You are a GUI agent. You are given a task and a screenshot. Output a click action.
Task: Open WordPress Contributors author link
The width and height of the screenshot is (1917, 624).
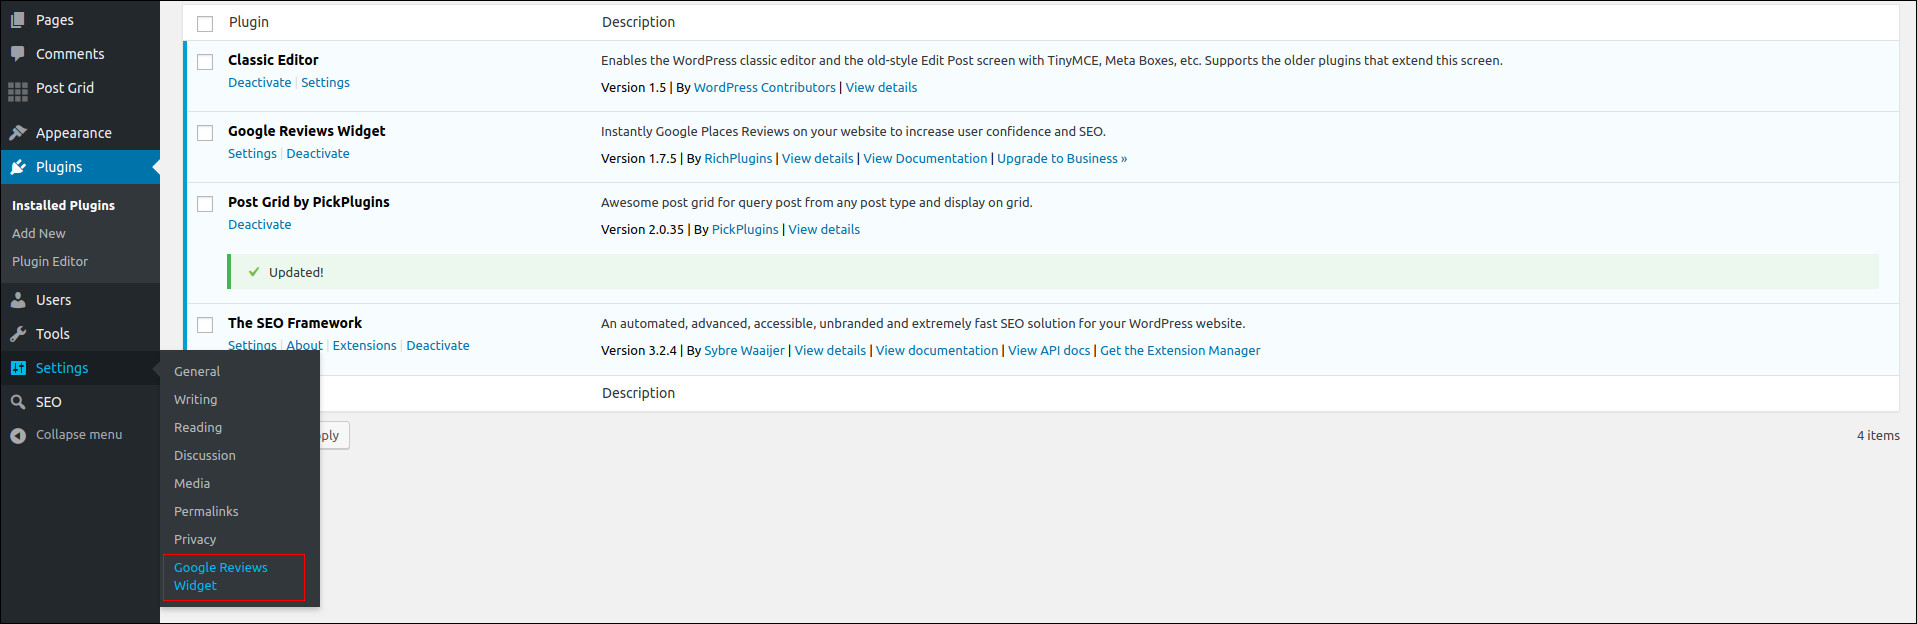pyautogui.click(x=765, y=88)
